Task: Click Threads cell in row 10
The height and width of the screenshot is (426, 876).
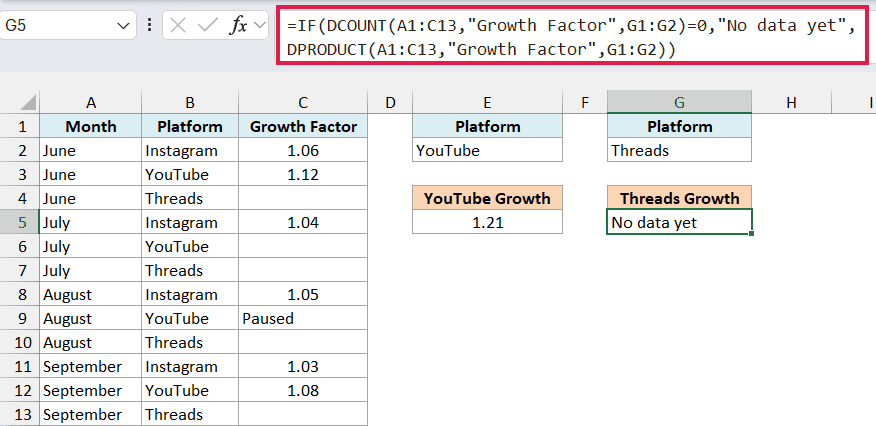Action: pos(190,343)
